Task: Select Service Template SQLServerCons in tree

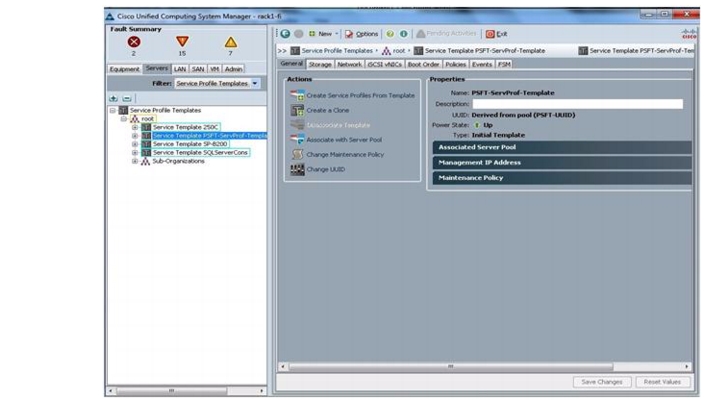Action: (200, 153)
